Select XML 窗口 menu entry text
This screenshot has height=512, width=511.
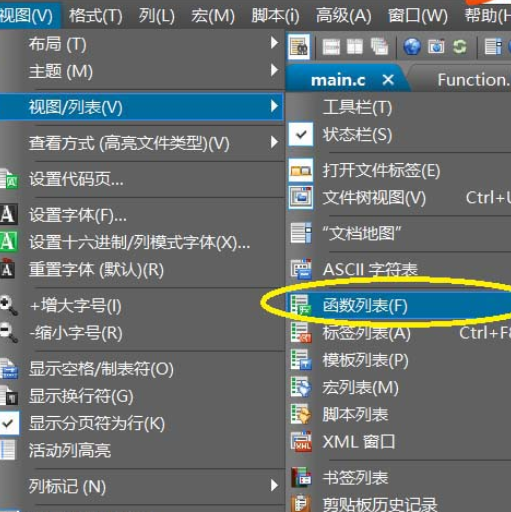pyautogui.click(x=359, y=442)
